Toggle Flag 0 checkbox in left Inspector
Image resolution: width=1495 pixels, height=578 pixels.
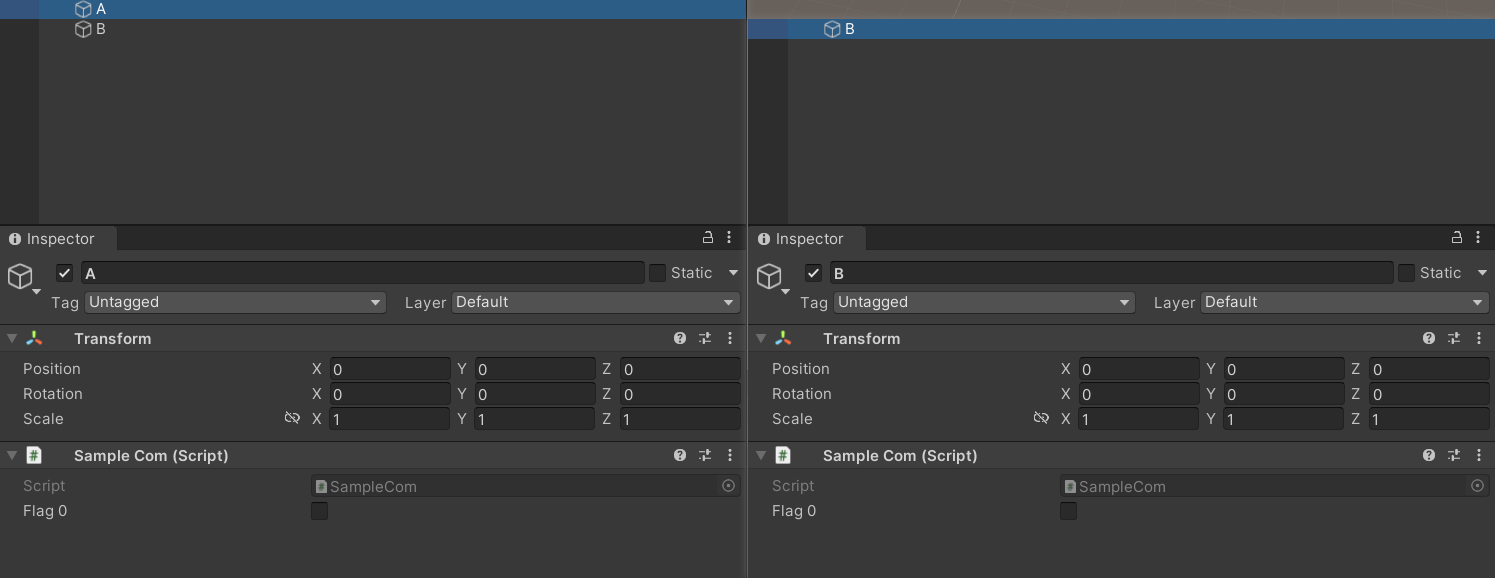tap(319, 511)
